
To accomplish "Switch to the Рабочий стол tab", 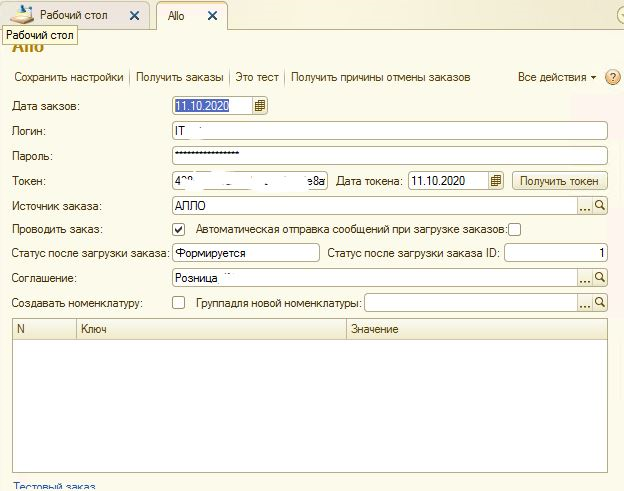I will (x=74, y=15).
